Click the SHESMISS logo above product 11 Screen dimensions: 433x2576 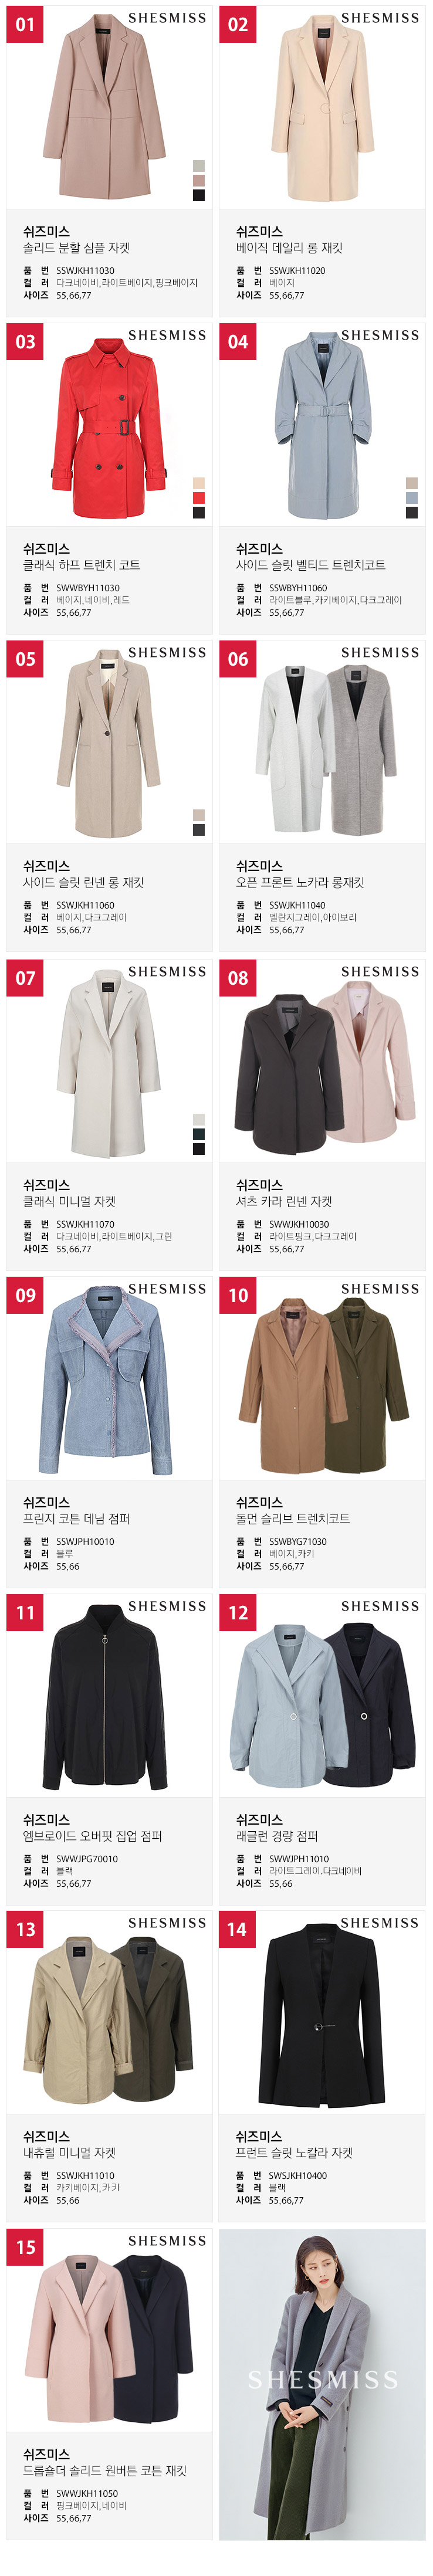(167, 1606)
